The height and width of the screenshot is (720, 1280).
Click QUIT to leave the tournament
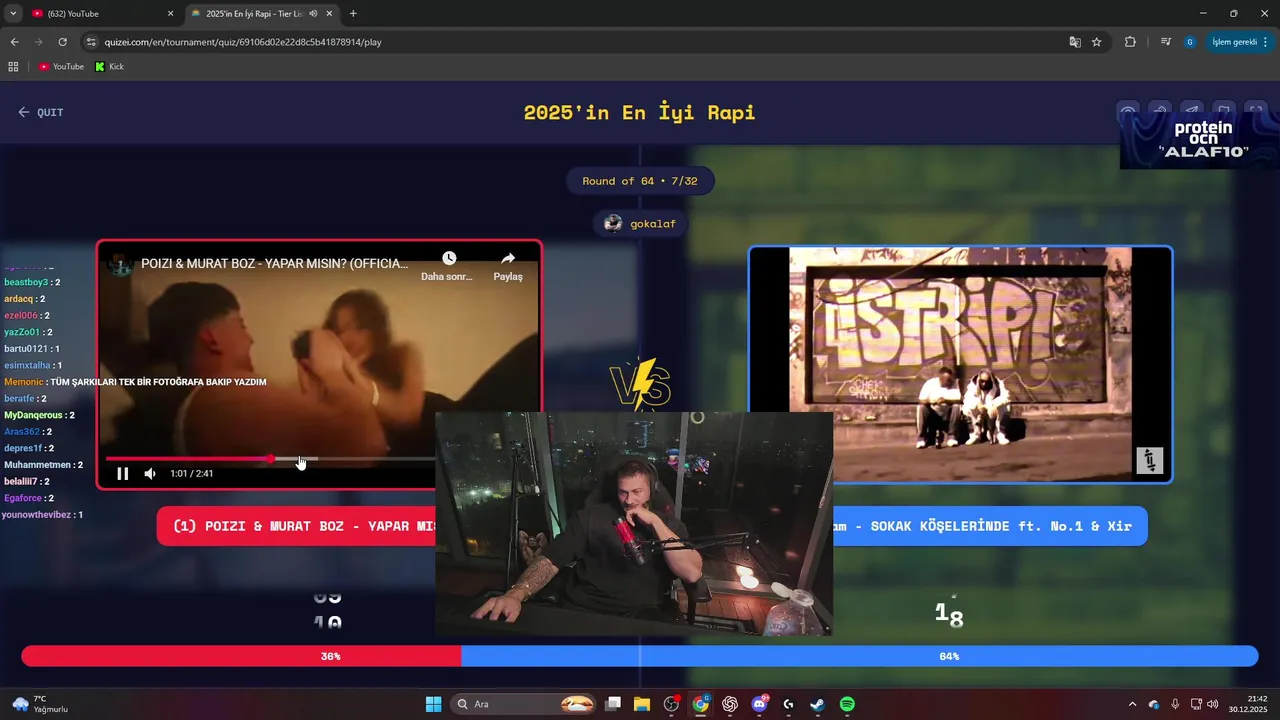[x=41, y=112]
